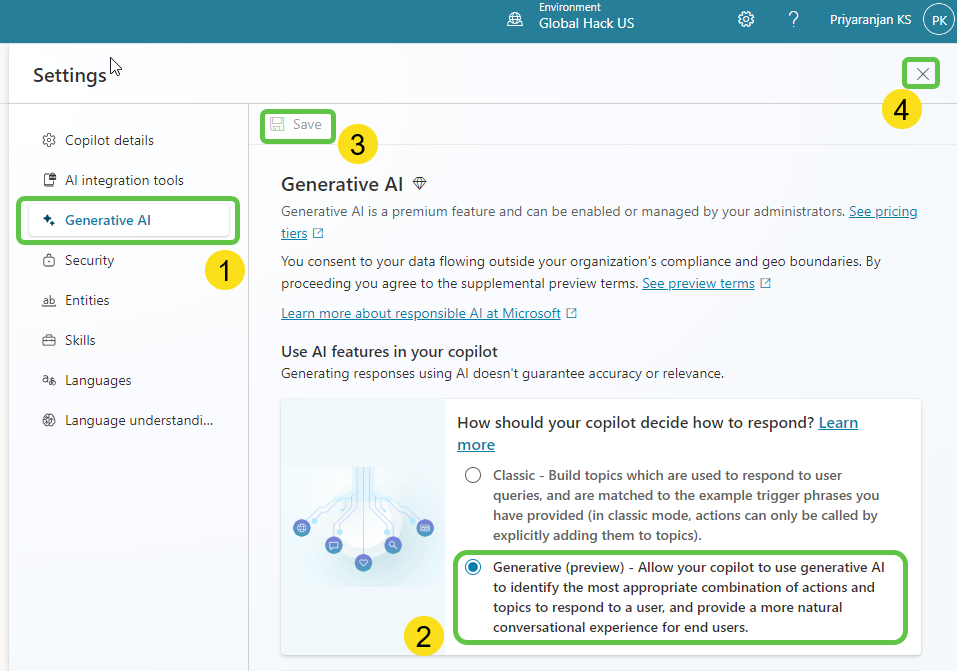
Task: Open the settings gear in top bar
Action: tap(746, 19)
